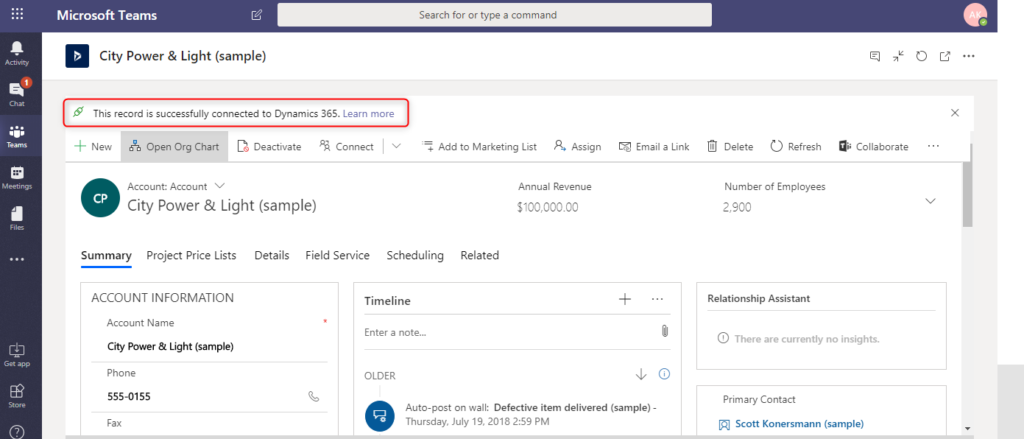Screen dimensions: 1024x439
Task: Click Refresh in command bar
Action: tap(796, 146)
